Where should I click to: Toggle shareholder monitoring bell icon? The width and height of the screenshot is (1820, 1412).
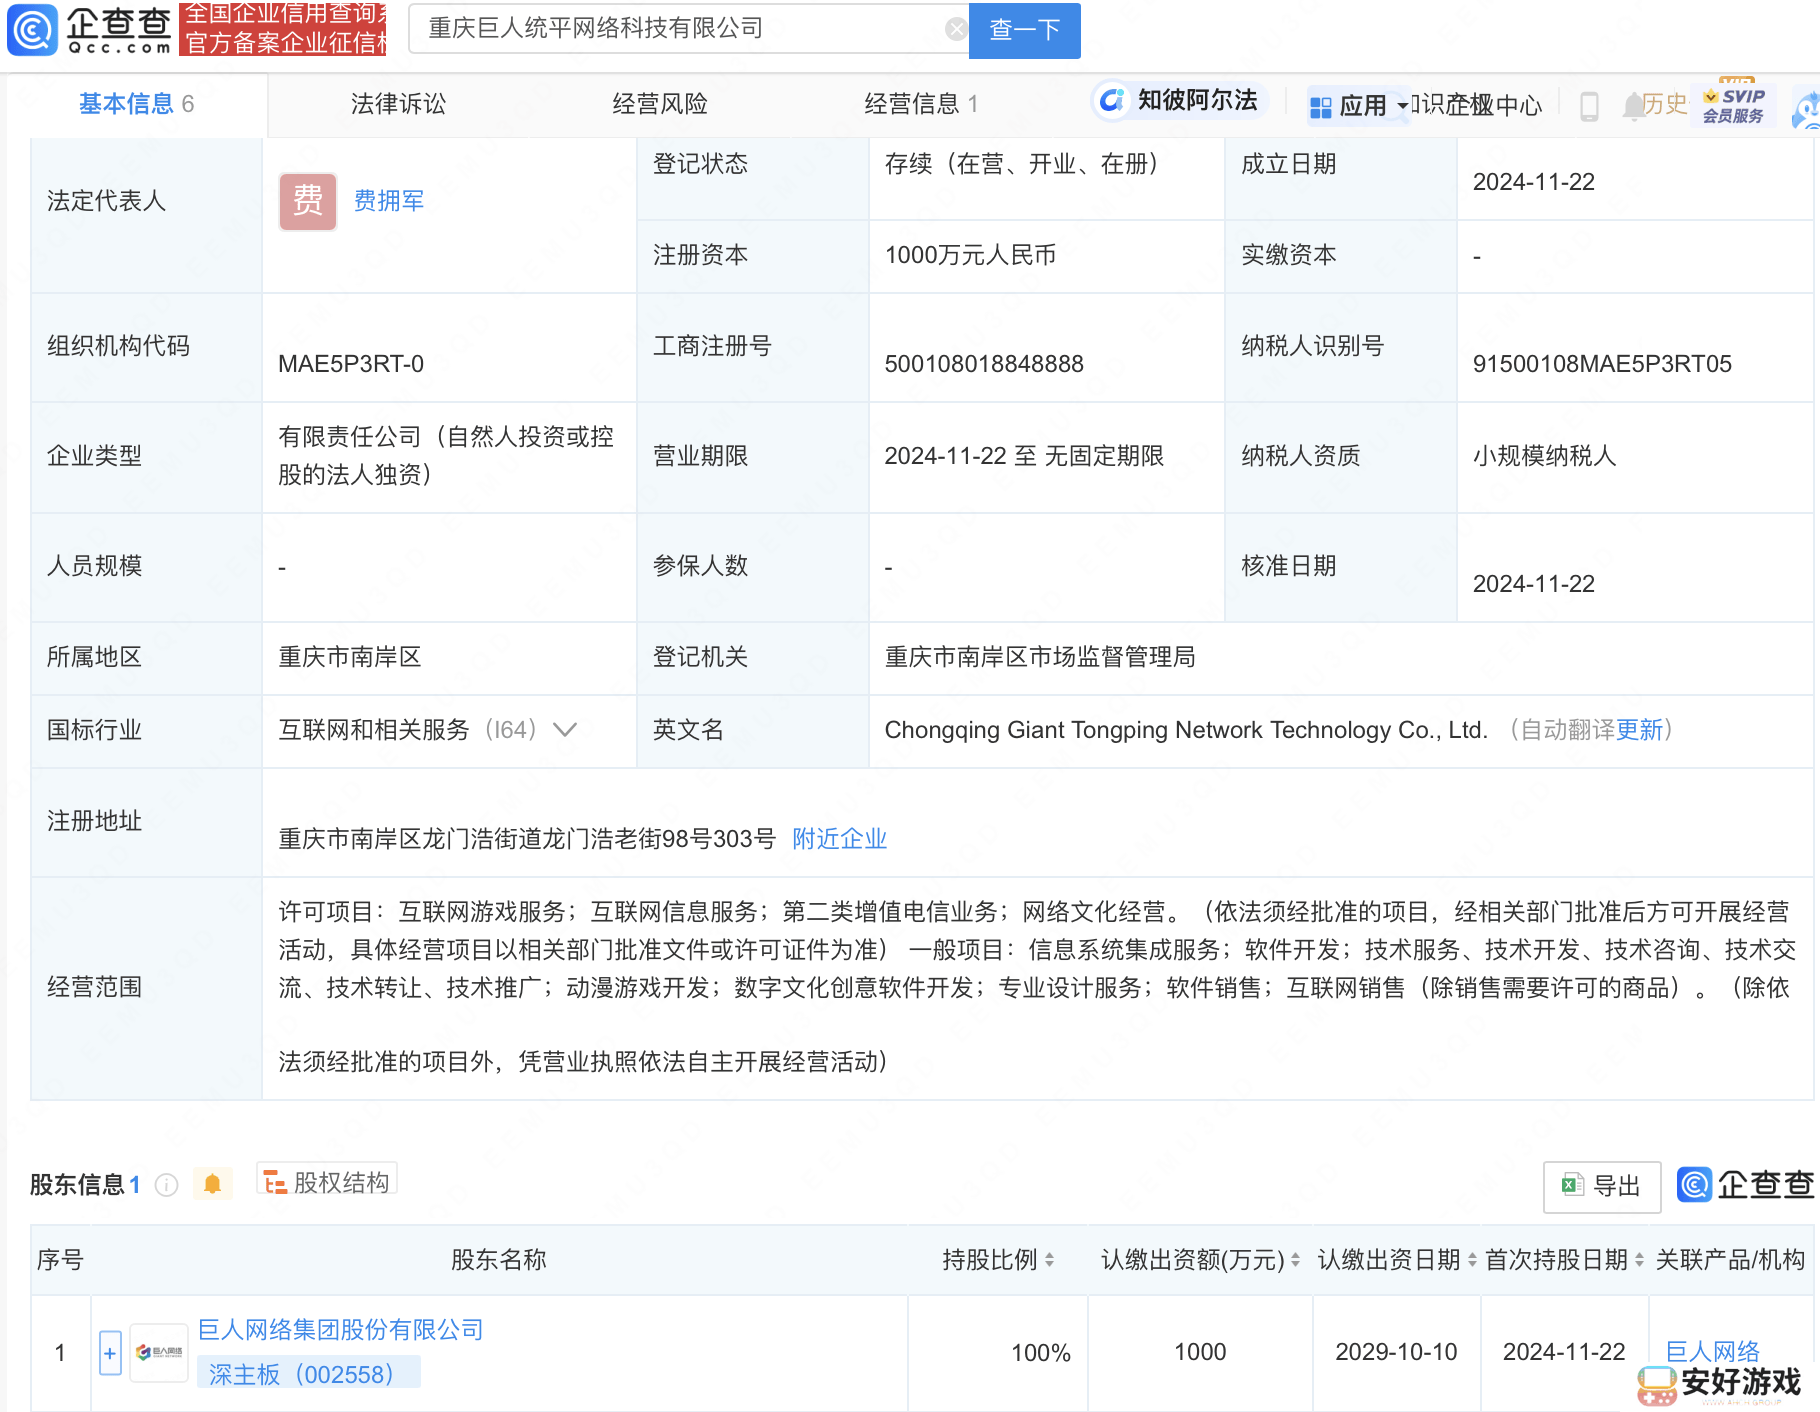click(x=212, y=1184)
